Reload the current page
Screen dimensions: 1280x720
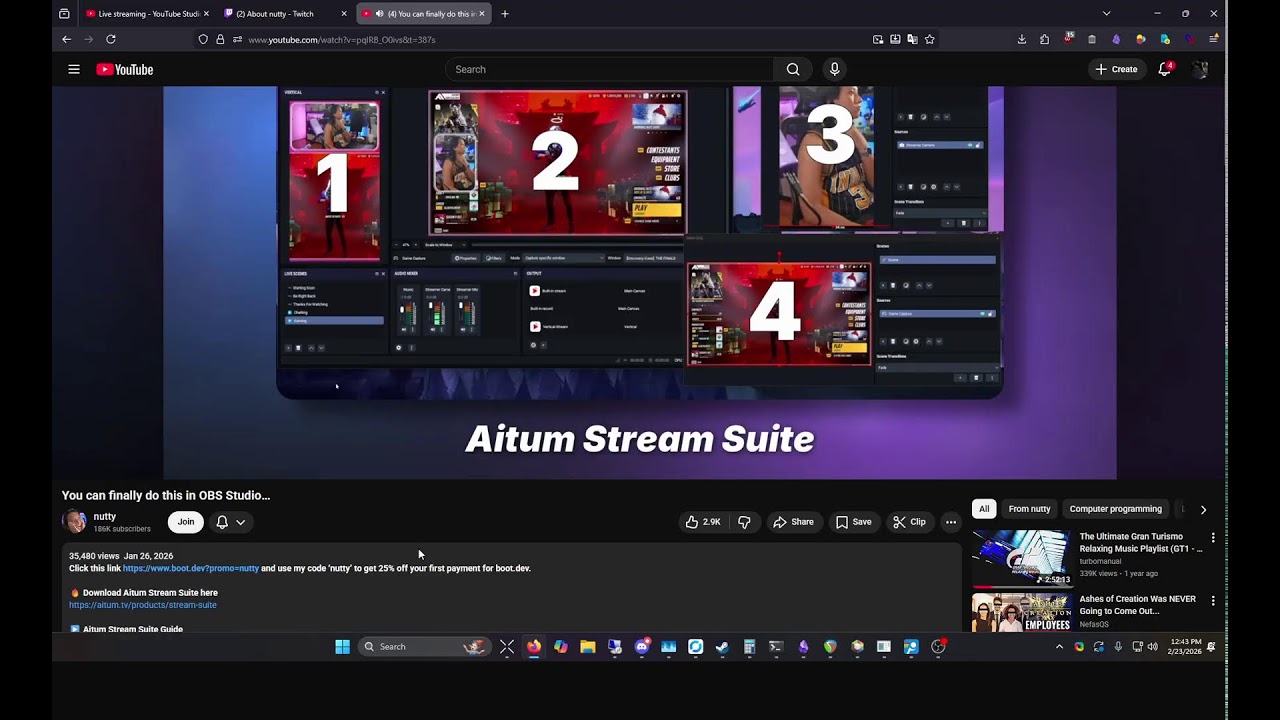[x=111, y=39]
